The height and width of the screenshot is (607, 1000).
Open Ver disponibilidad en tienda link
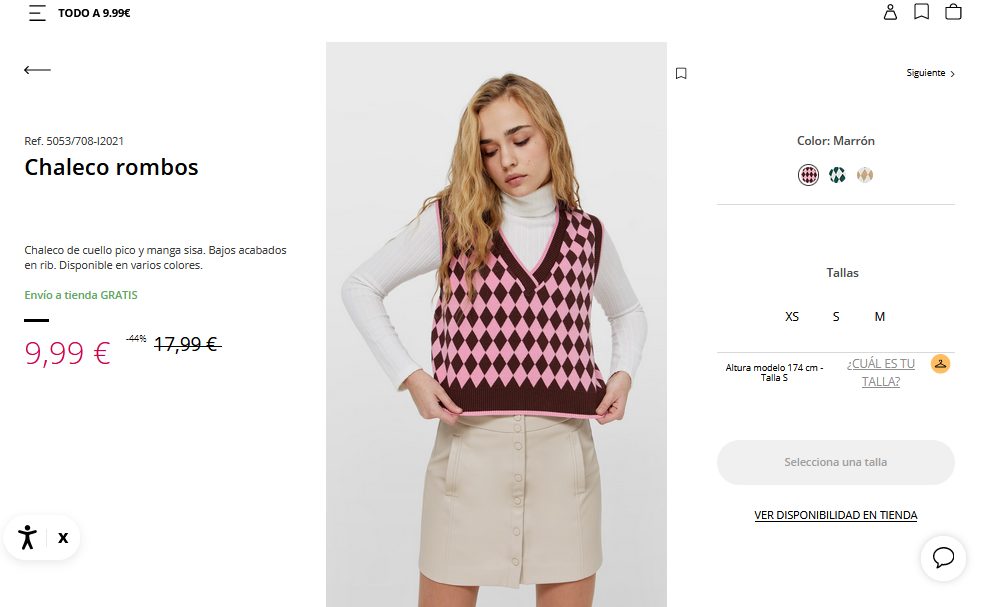[835, 515]
